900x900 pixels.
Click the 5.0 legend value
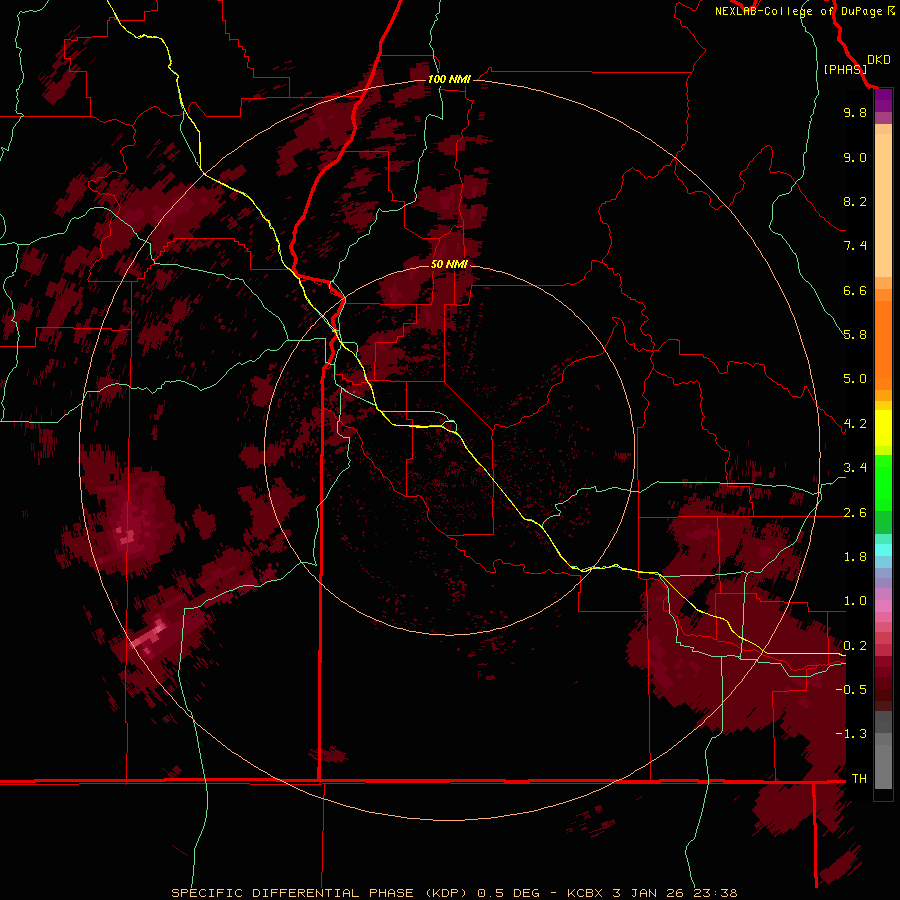tap(855, 379)
